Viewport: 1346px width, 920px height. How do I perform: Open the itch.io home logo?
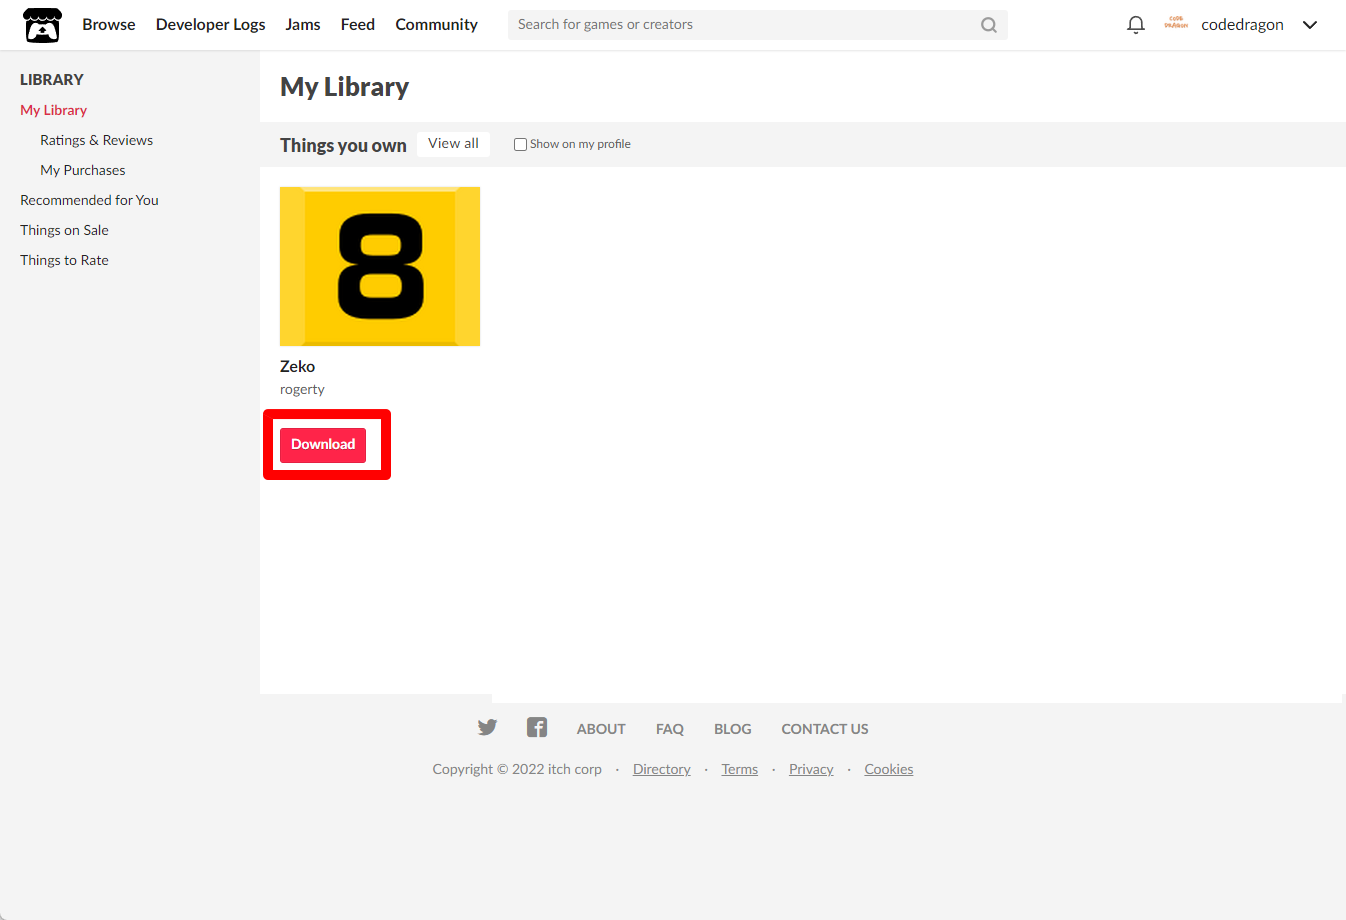pos(43,25)
